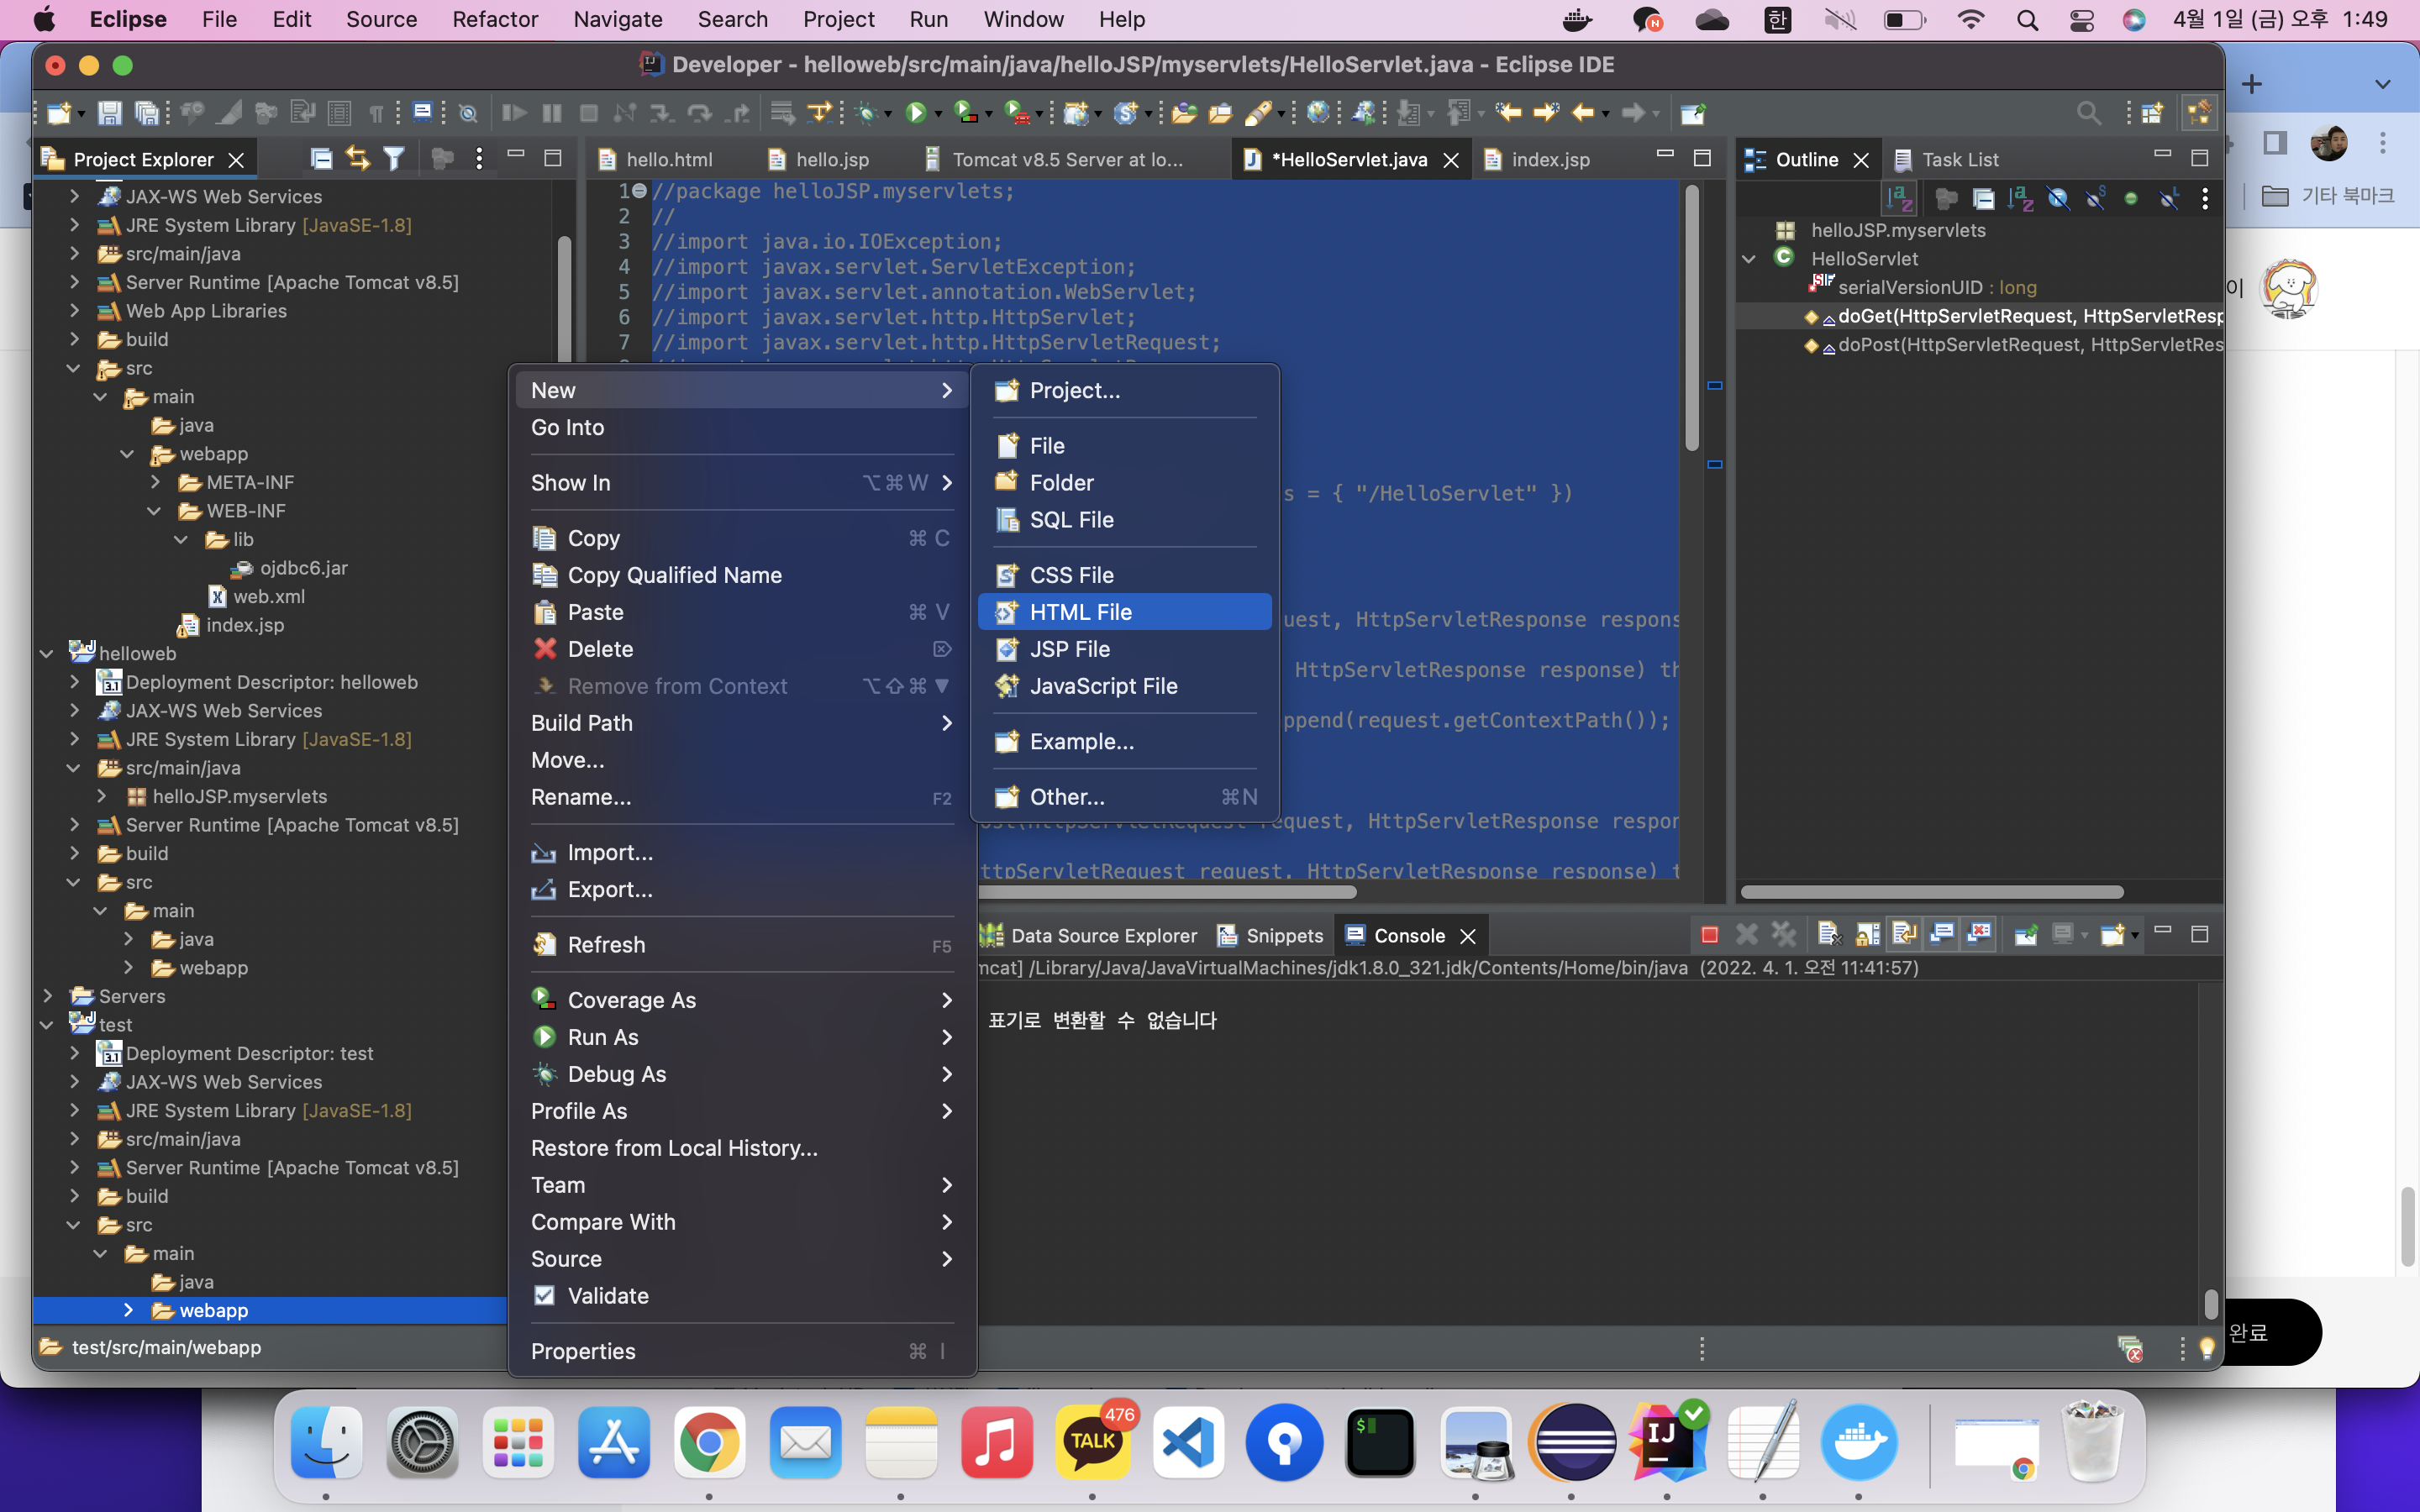Screen dimensions: 2420x1512
Task: Click the Pin Console icon
Action: pos(2026,935)
